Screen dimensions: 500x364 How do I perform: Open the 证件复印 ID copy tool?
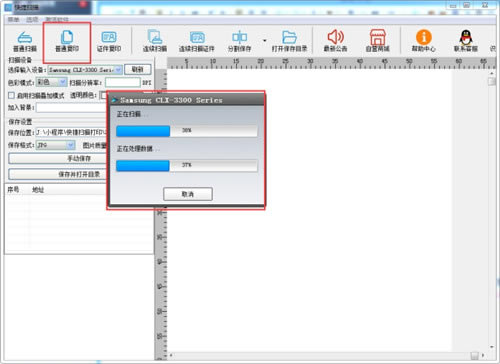[109, 41]
